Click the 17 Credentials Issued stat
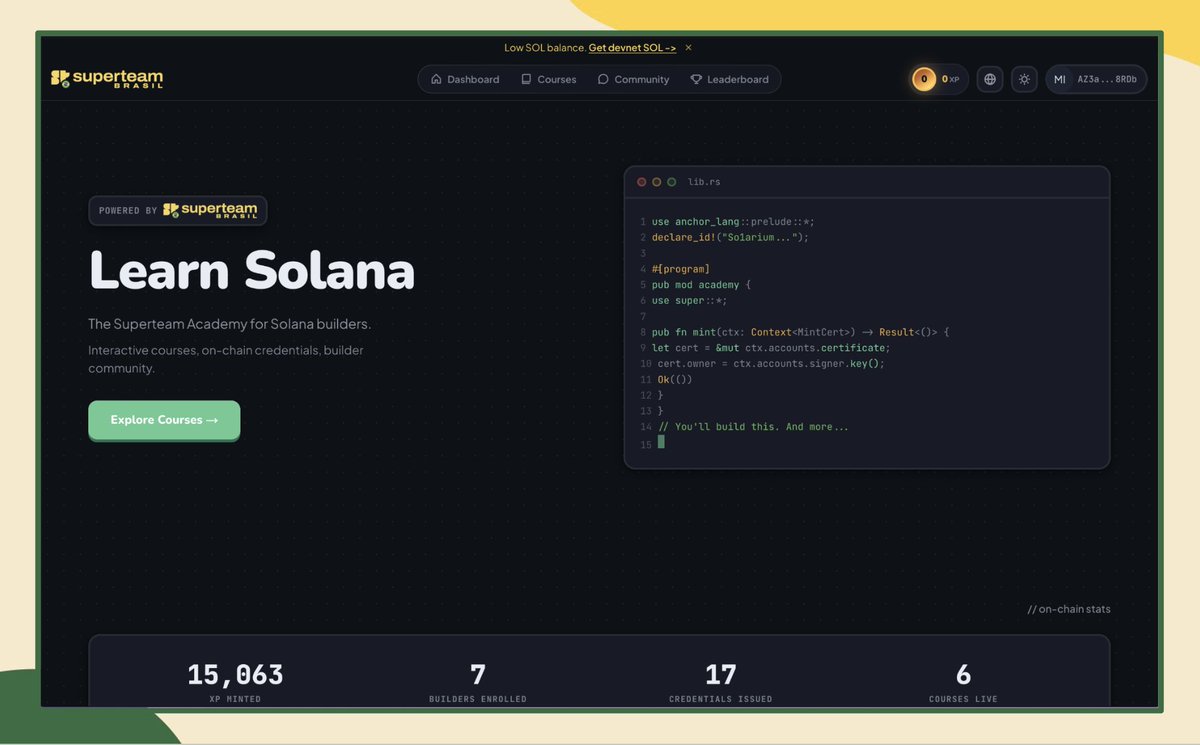 [720, 681]
